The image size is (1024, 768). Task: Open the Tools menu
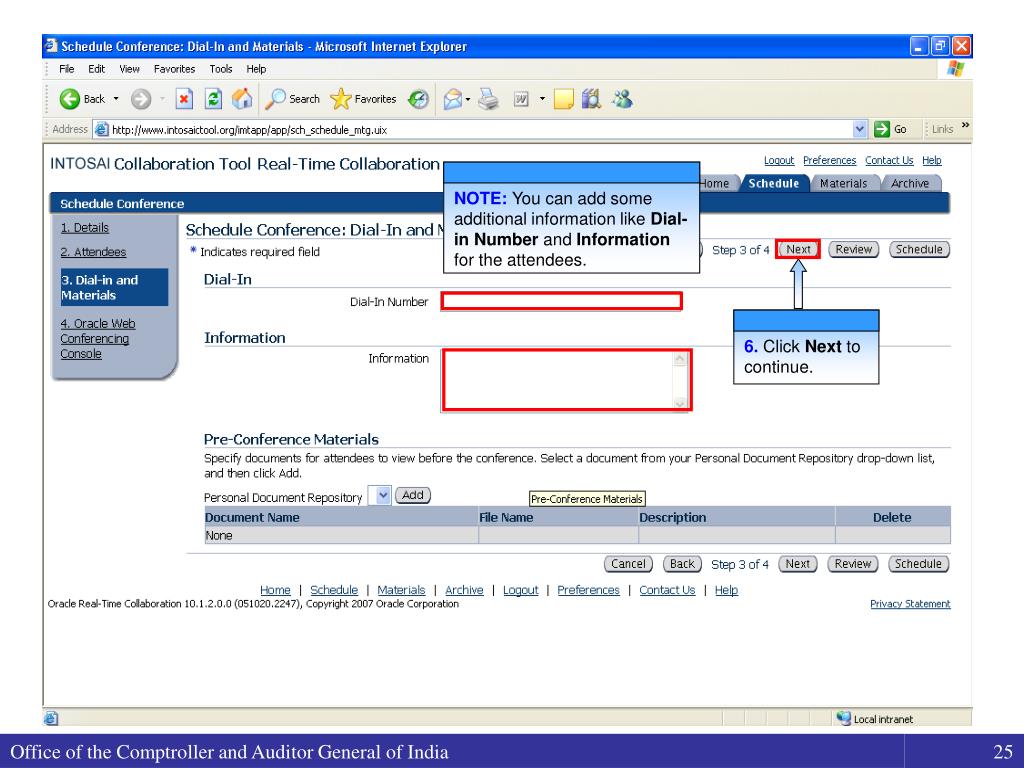[221, 69]
